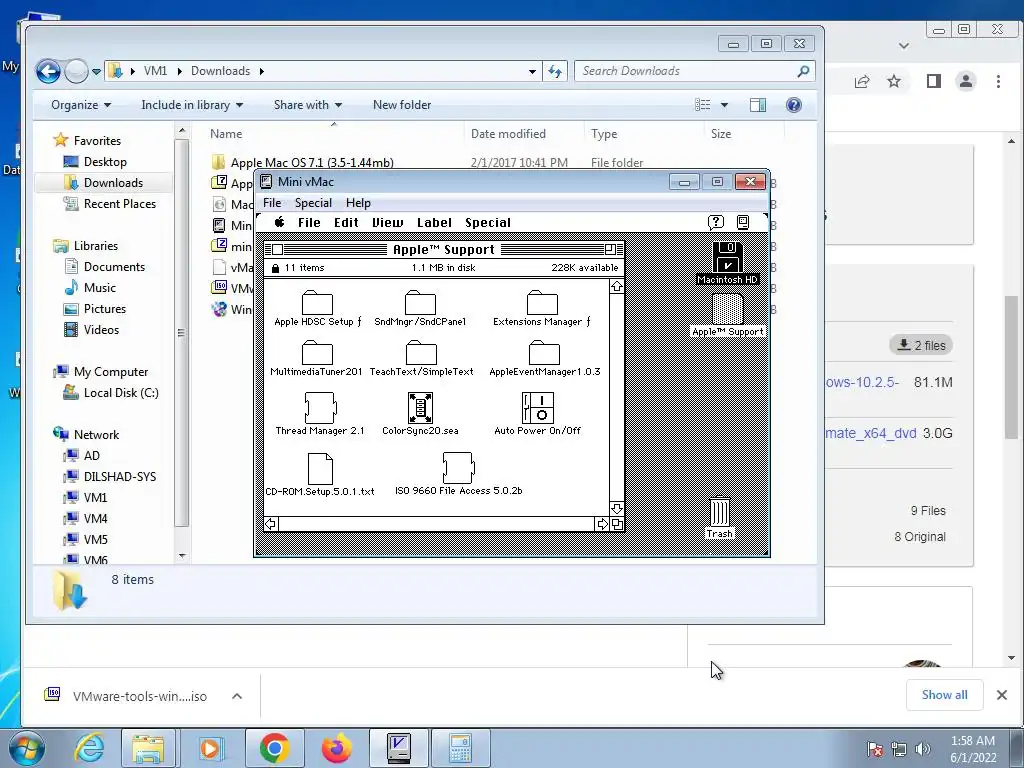Open the change view options arrow
Viewport: 1024px width, 768px height.
point(724,105)
